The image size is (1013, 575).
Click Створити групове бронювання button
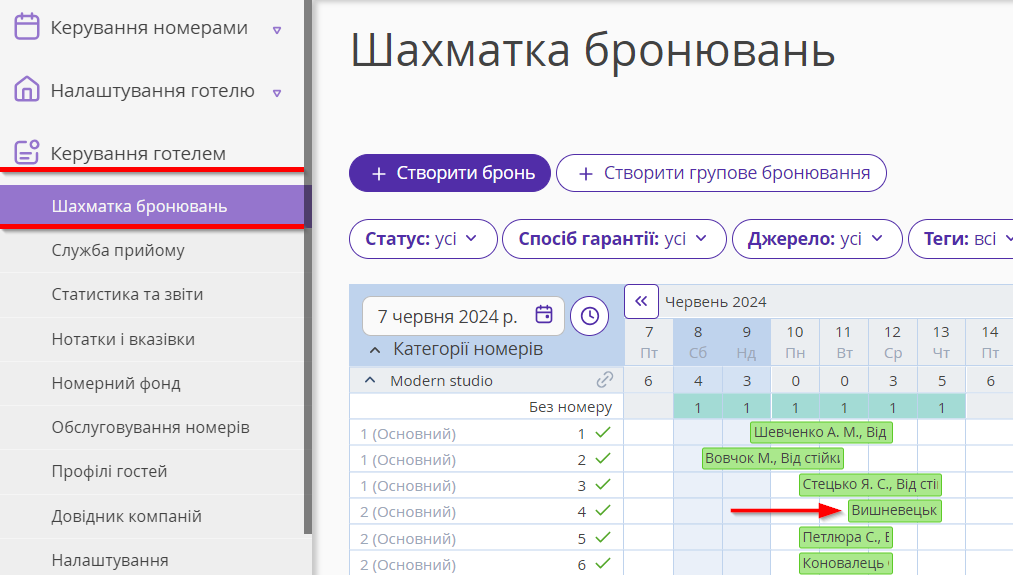721,173
